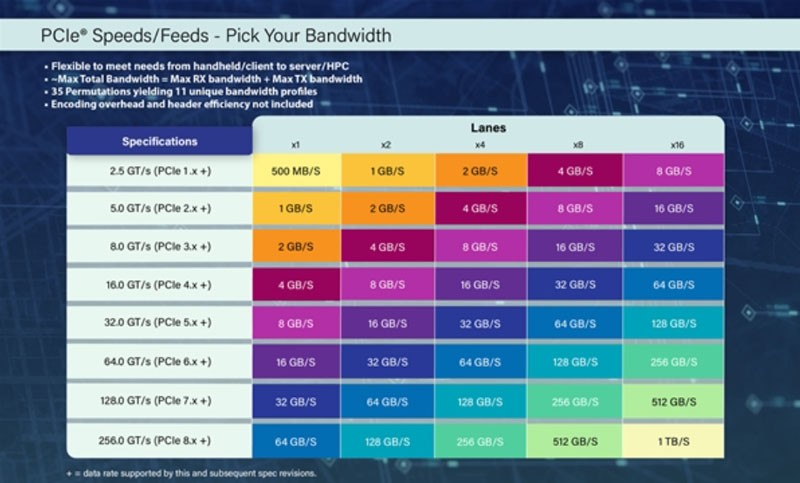Select the x1 lane column header

(x=297, y=144)
